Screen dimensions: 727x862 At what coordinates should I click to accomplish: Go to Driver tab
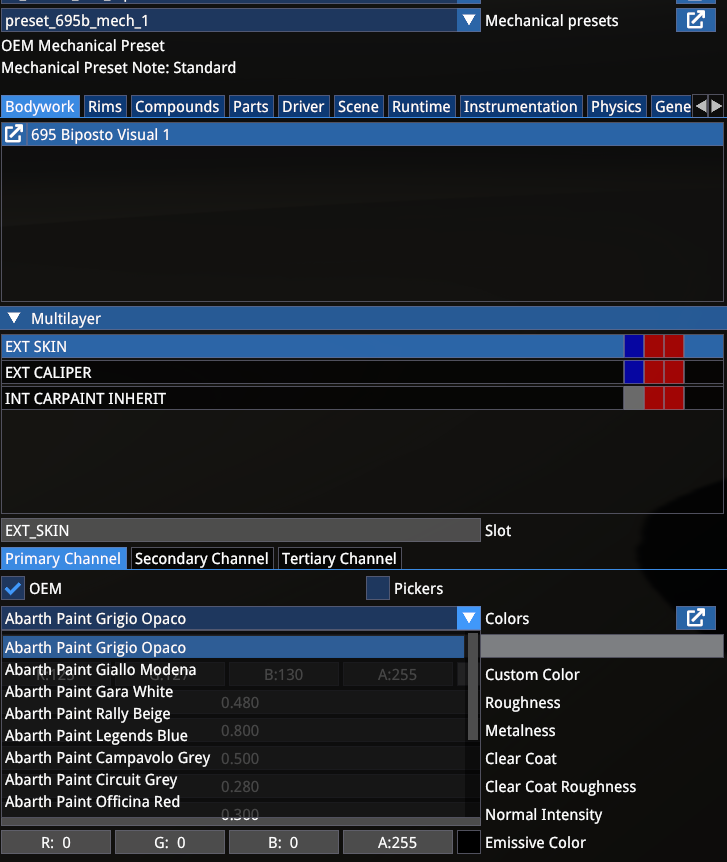[x=303, y=106]
